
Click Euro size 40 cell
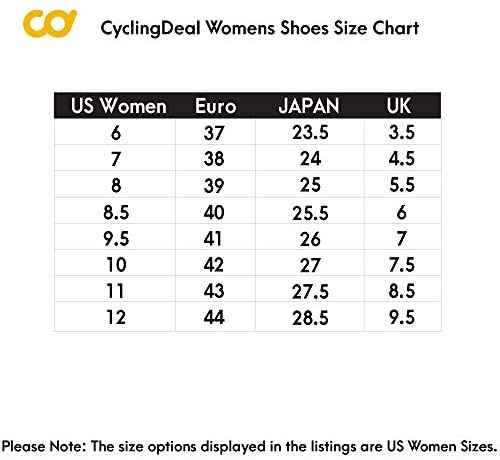(215, 212)
